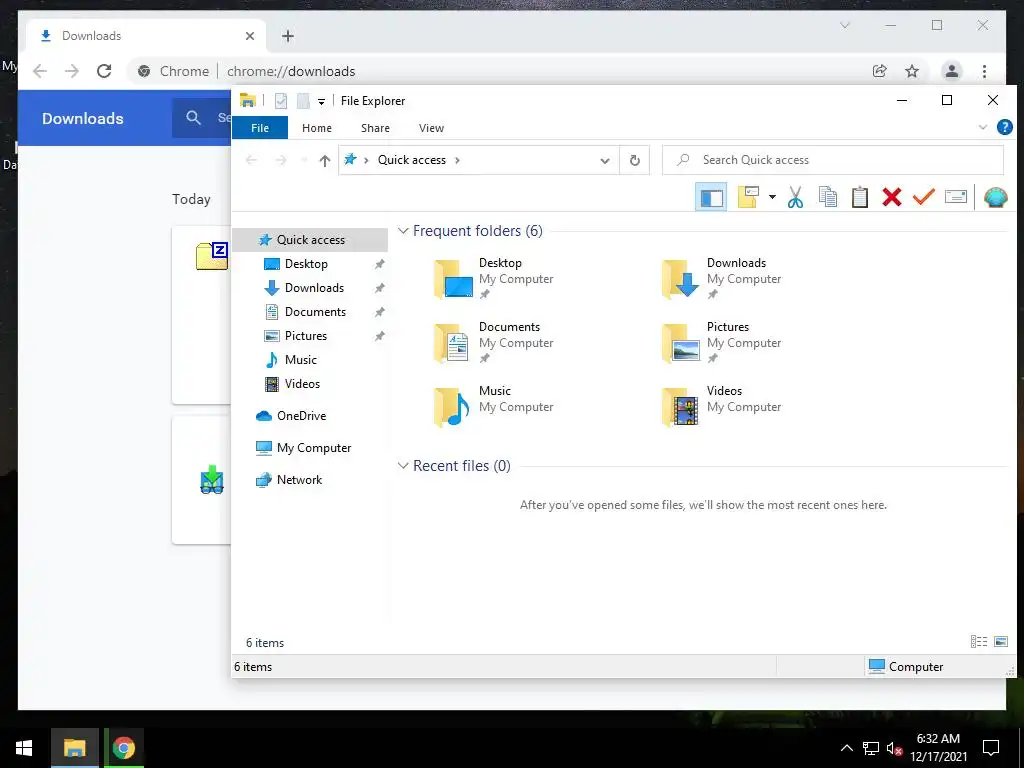Select Music in the navigation pane

click(300, 360)
